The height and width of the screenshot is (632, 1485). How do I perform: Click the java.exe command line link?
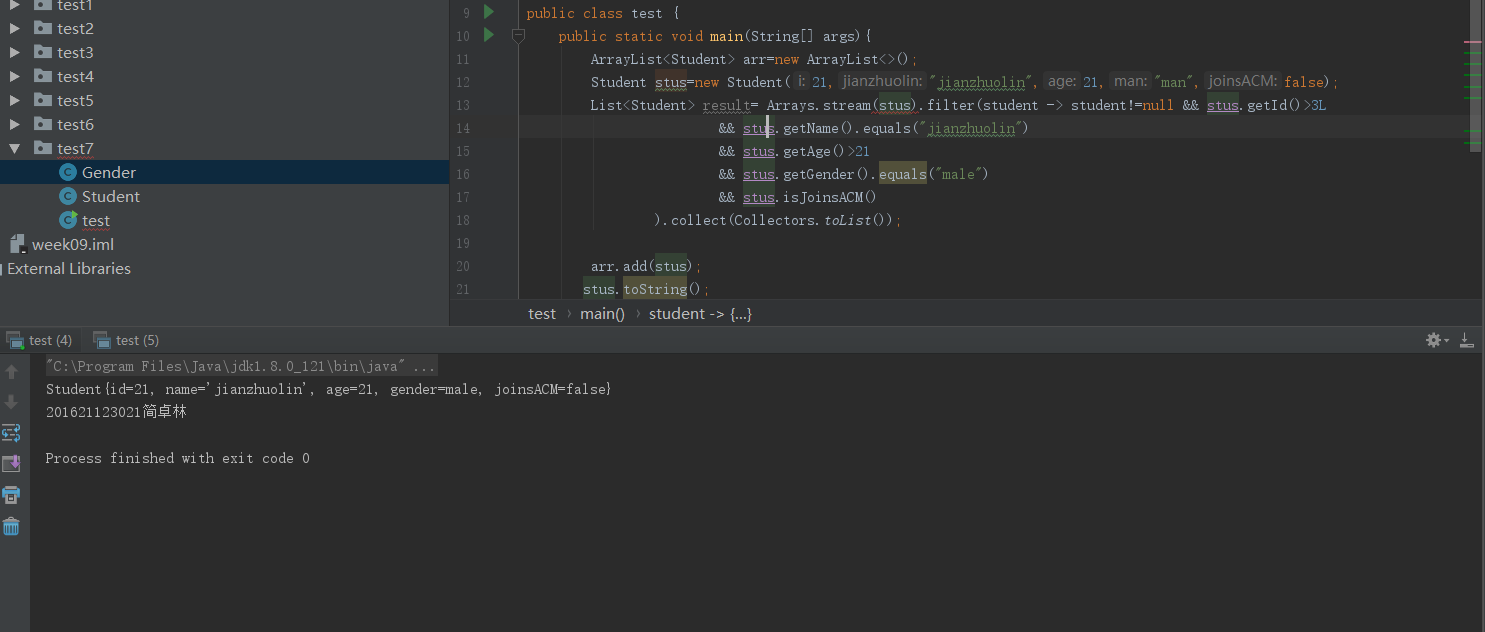pyautogui.click(x=240, y=366)
